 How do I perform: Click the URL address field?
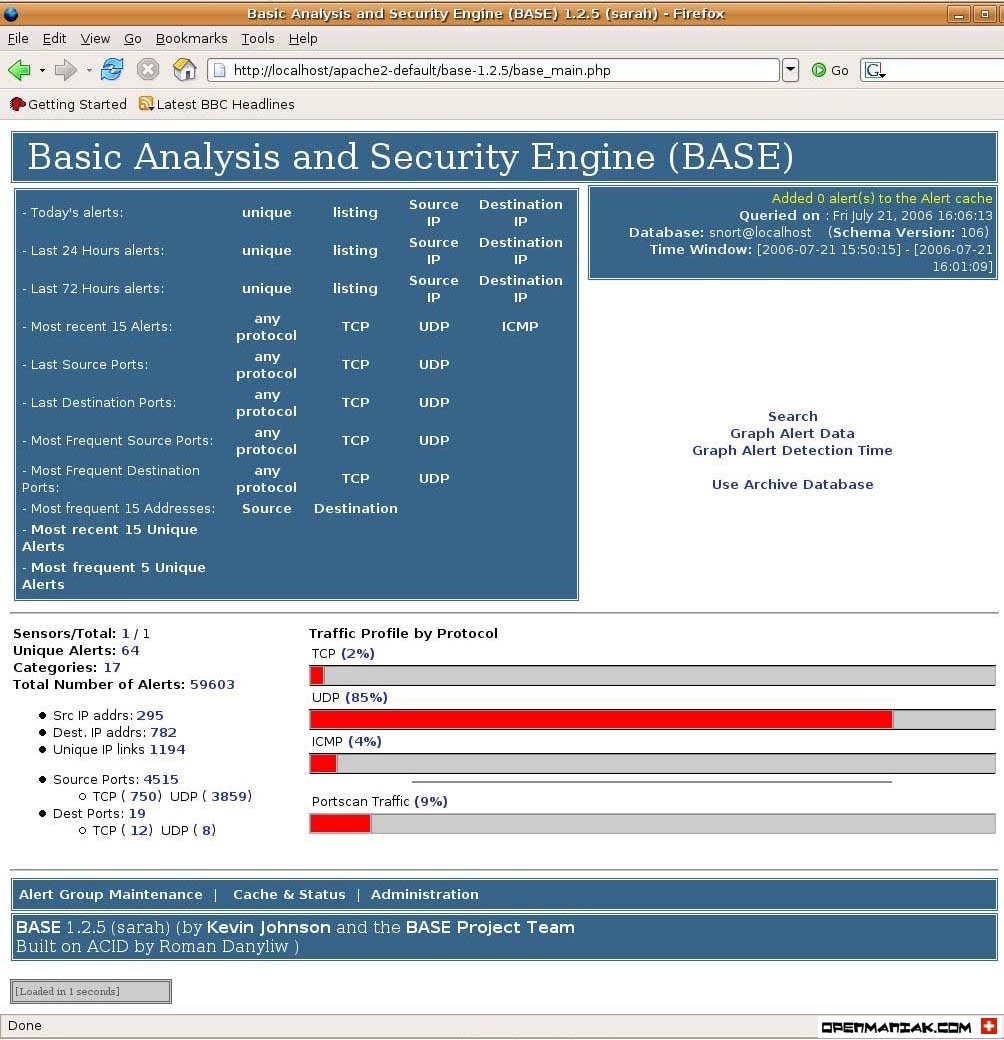[x=494, y=70]
